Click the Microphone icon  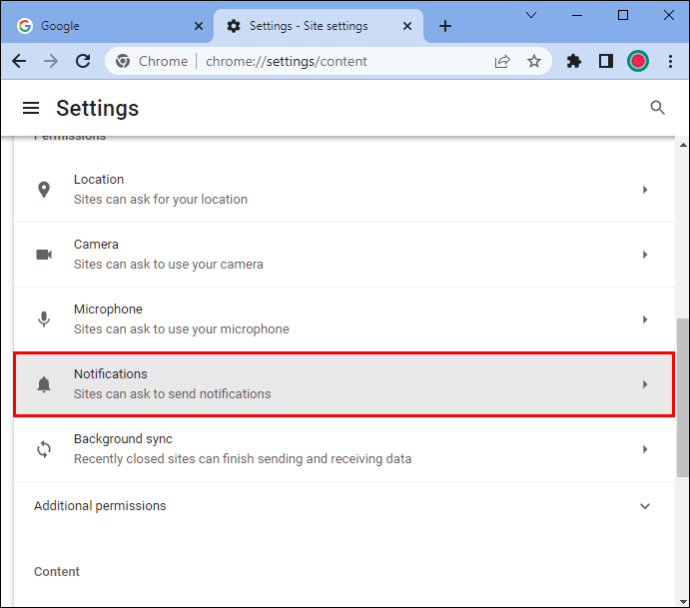pyautogui.click(x=44, y=319)
